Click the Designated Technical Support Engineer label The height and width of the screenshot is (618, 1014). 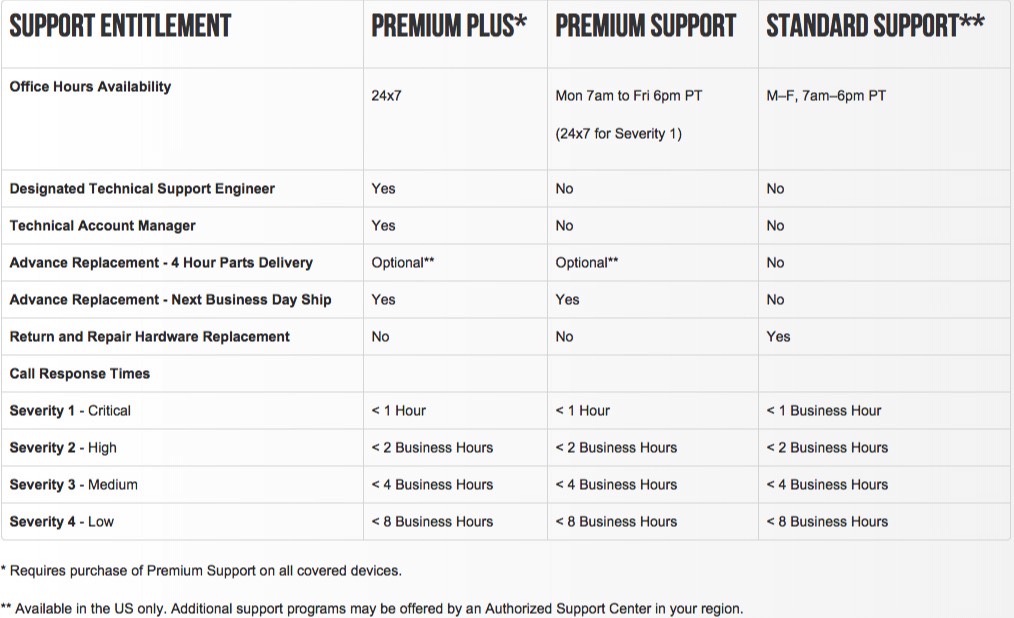coord(142,189)
